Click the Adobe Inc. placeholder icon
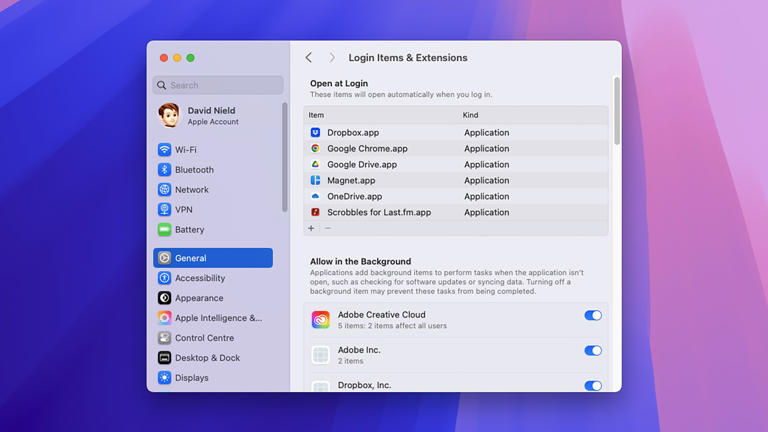This screenshot has height=432, width=768. click(x=320, y=355)
